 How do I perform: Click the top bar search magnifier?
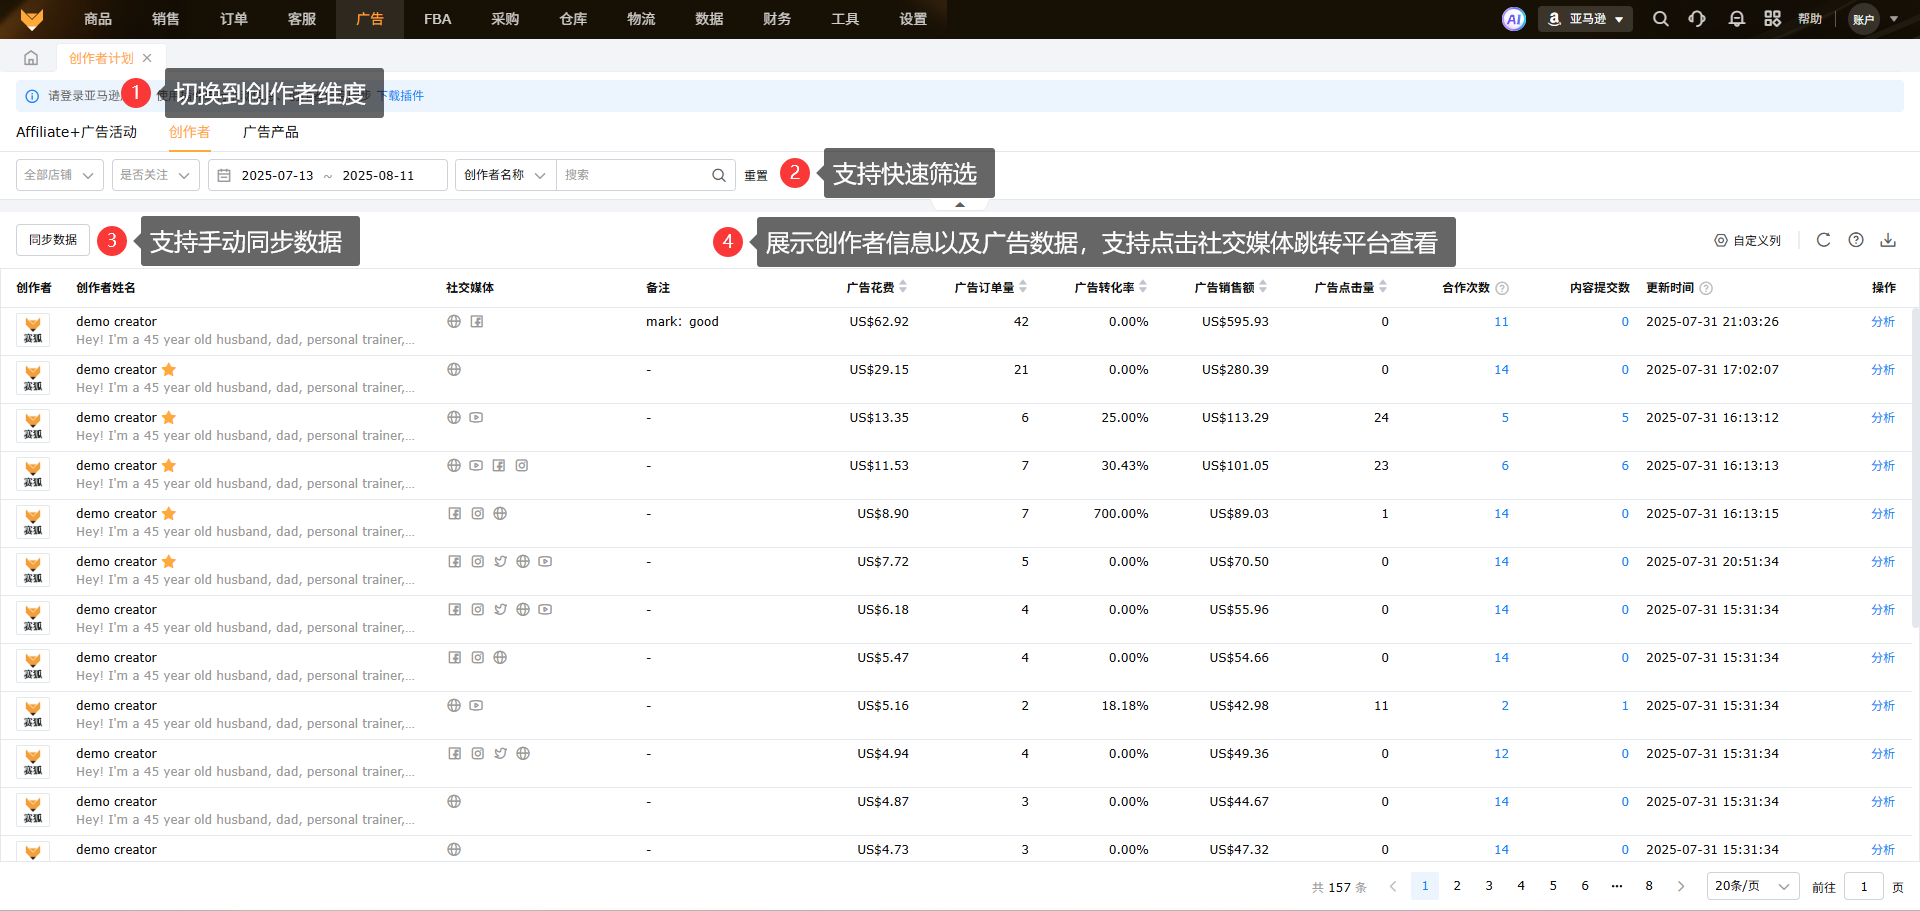(x=1660, y=19)
